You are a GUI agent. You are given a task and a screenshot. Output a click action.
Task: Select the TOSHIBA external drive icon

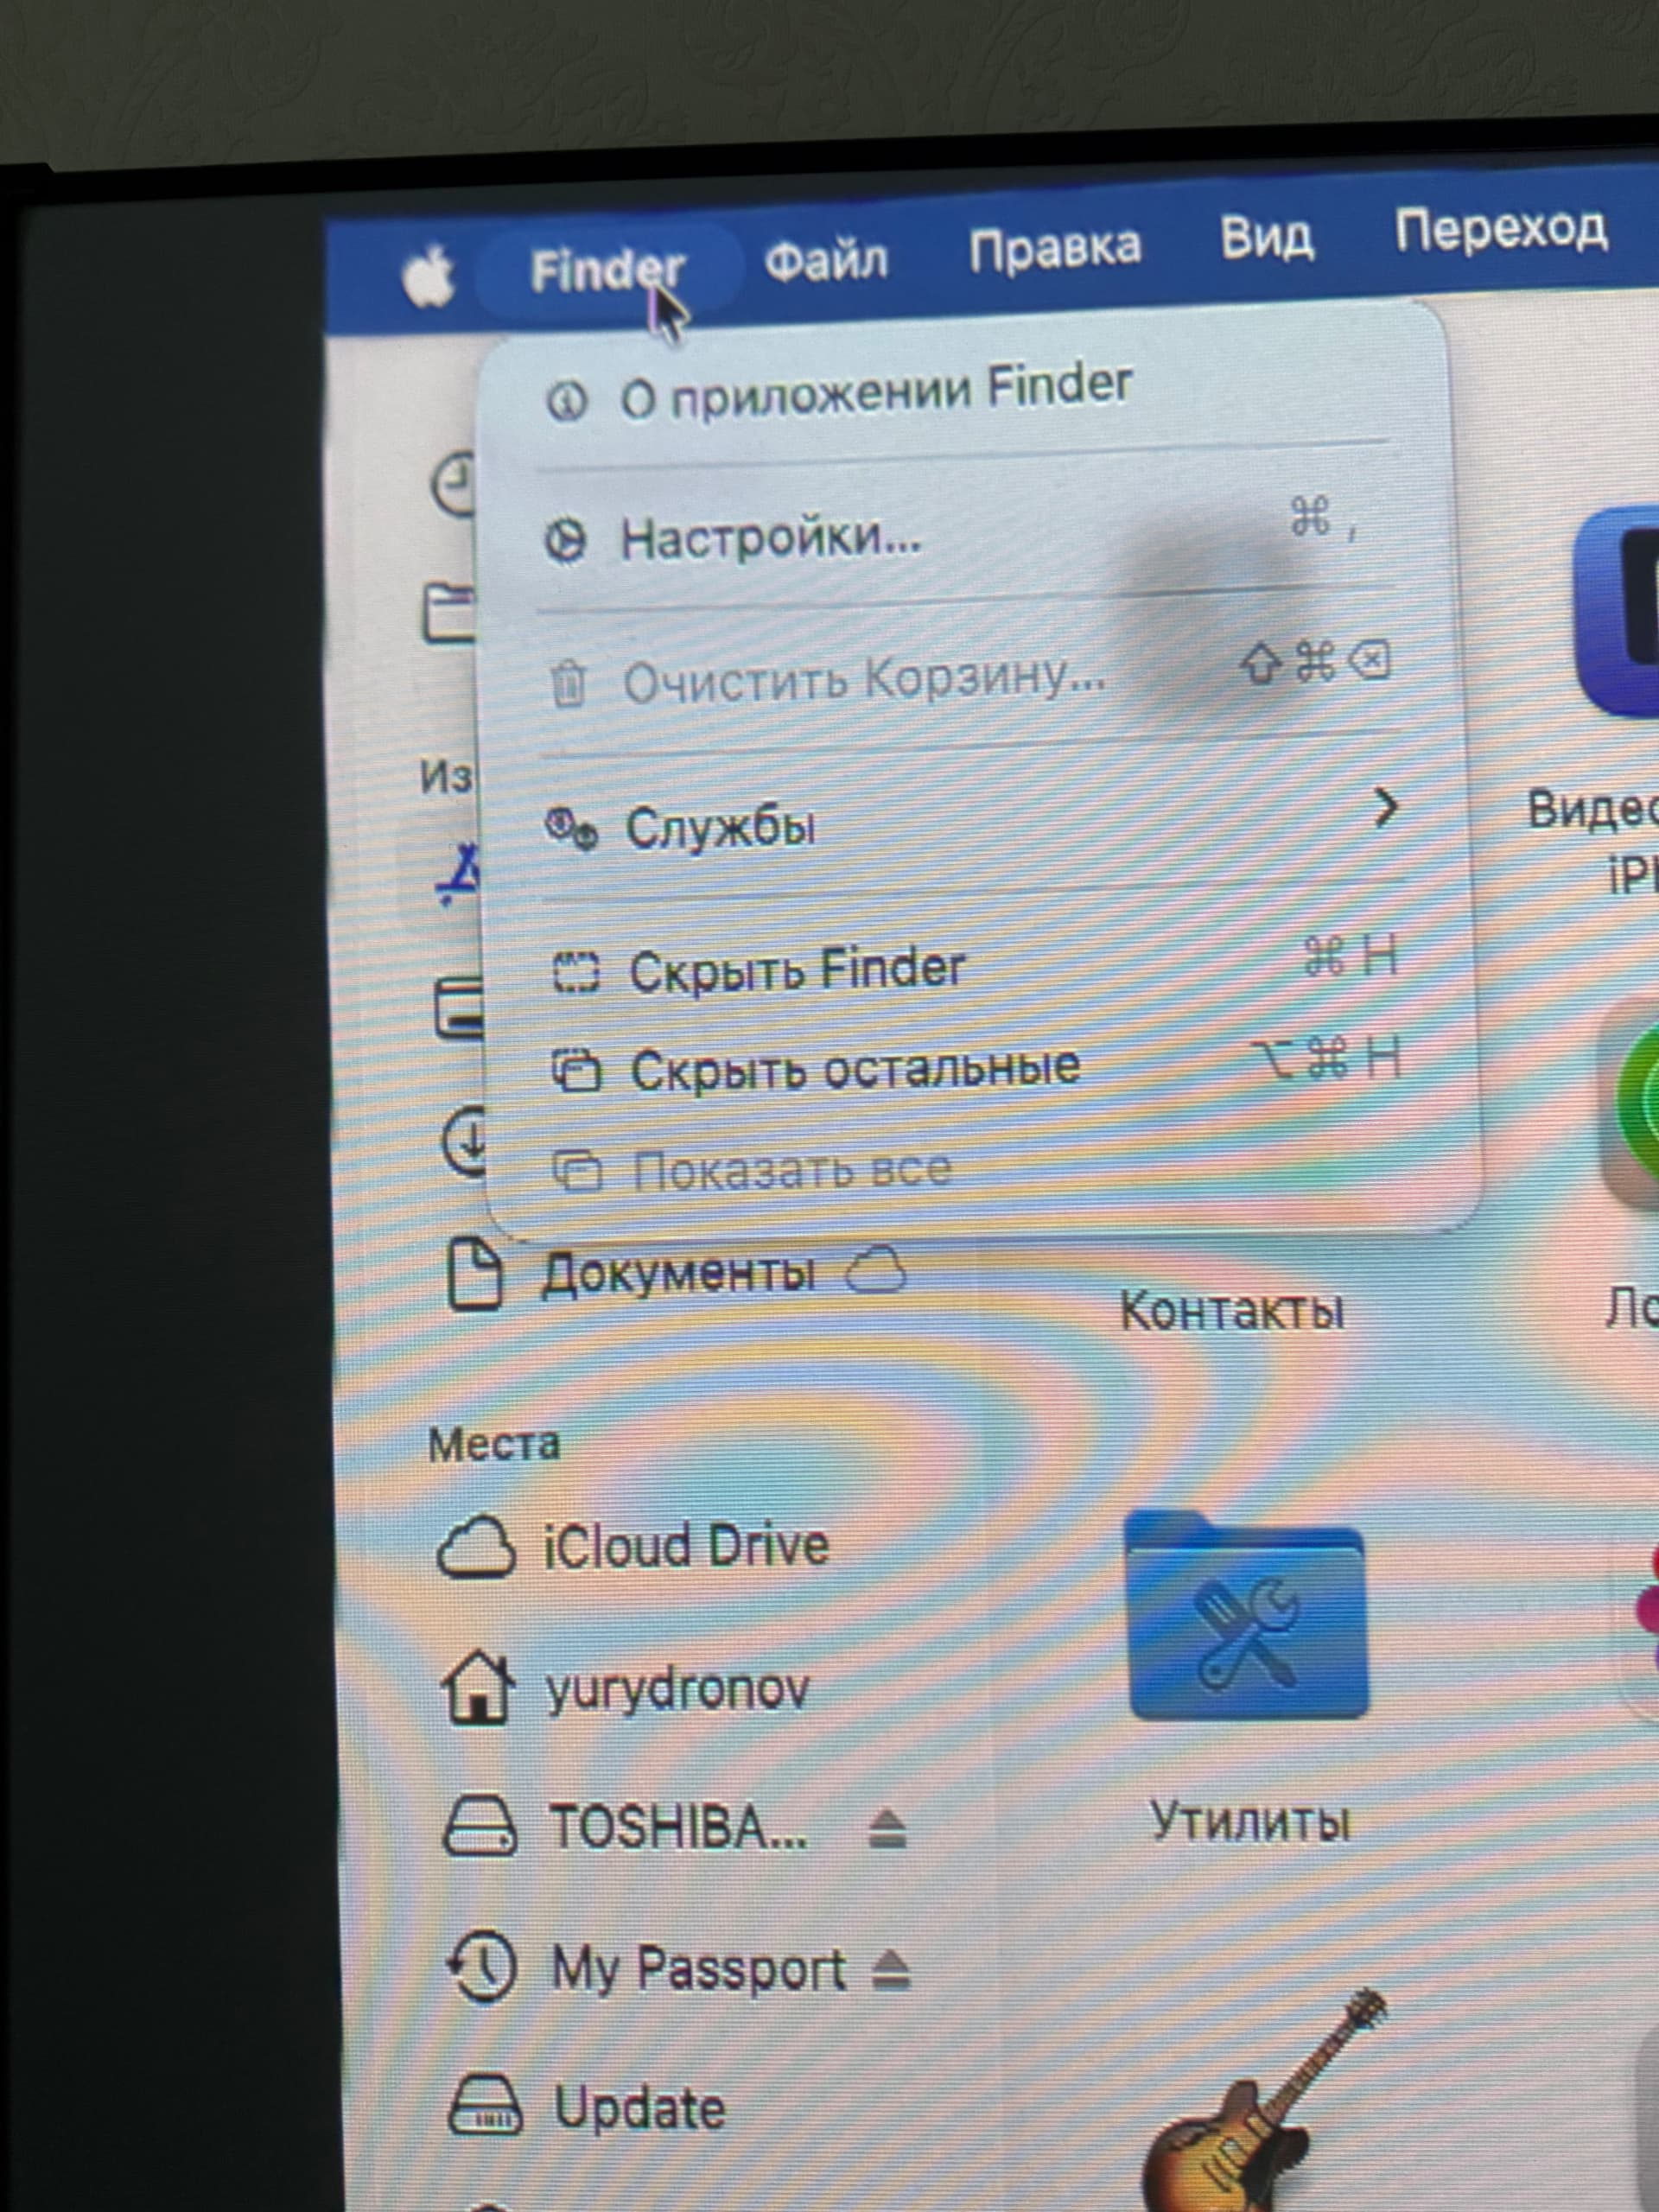coord(480,1827)
